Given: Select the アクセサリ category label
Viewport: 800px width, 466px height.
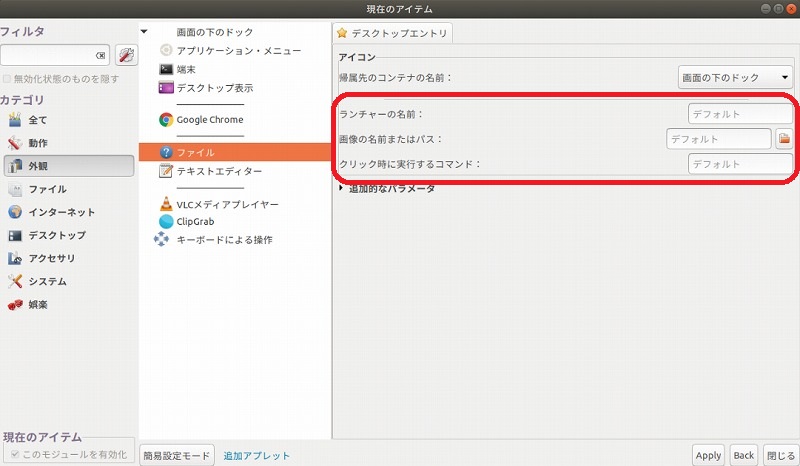Looking at the screenshot, I should click(52, 258).
